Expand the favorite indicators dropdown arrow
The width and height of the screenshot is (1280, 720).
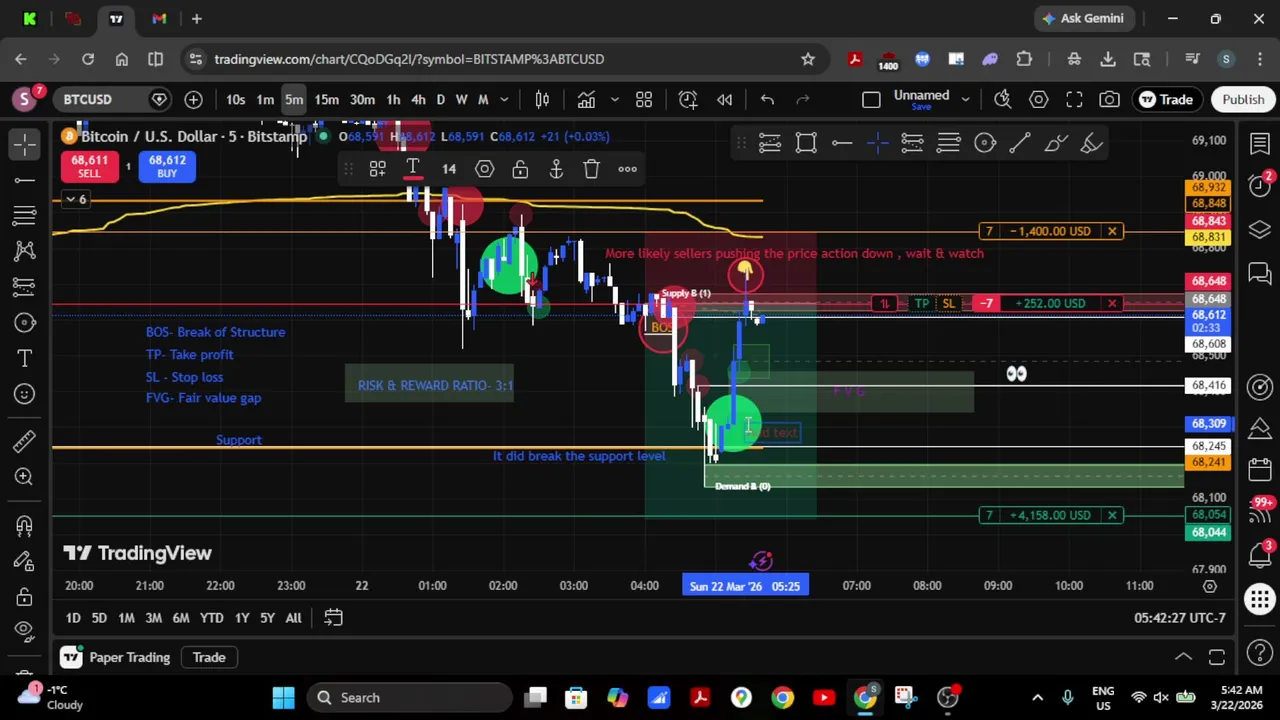click(614, 99)
